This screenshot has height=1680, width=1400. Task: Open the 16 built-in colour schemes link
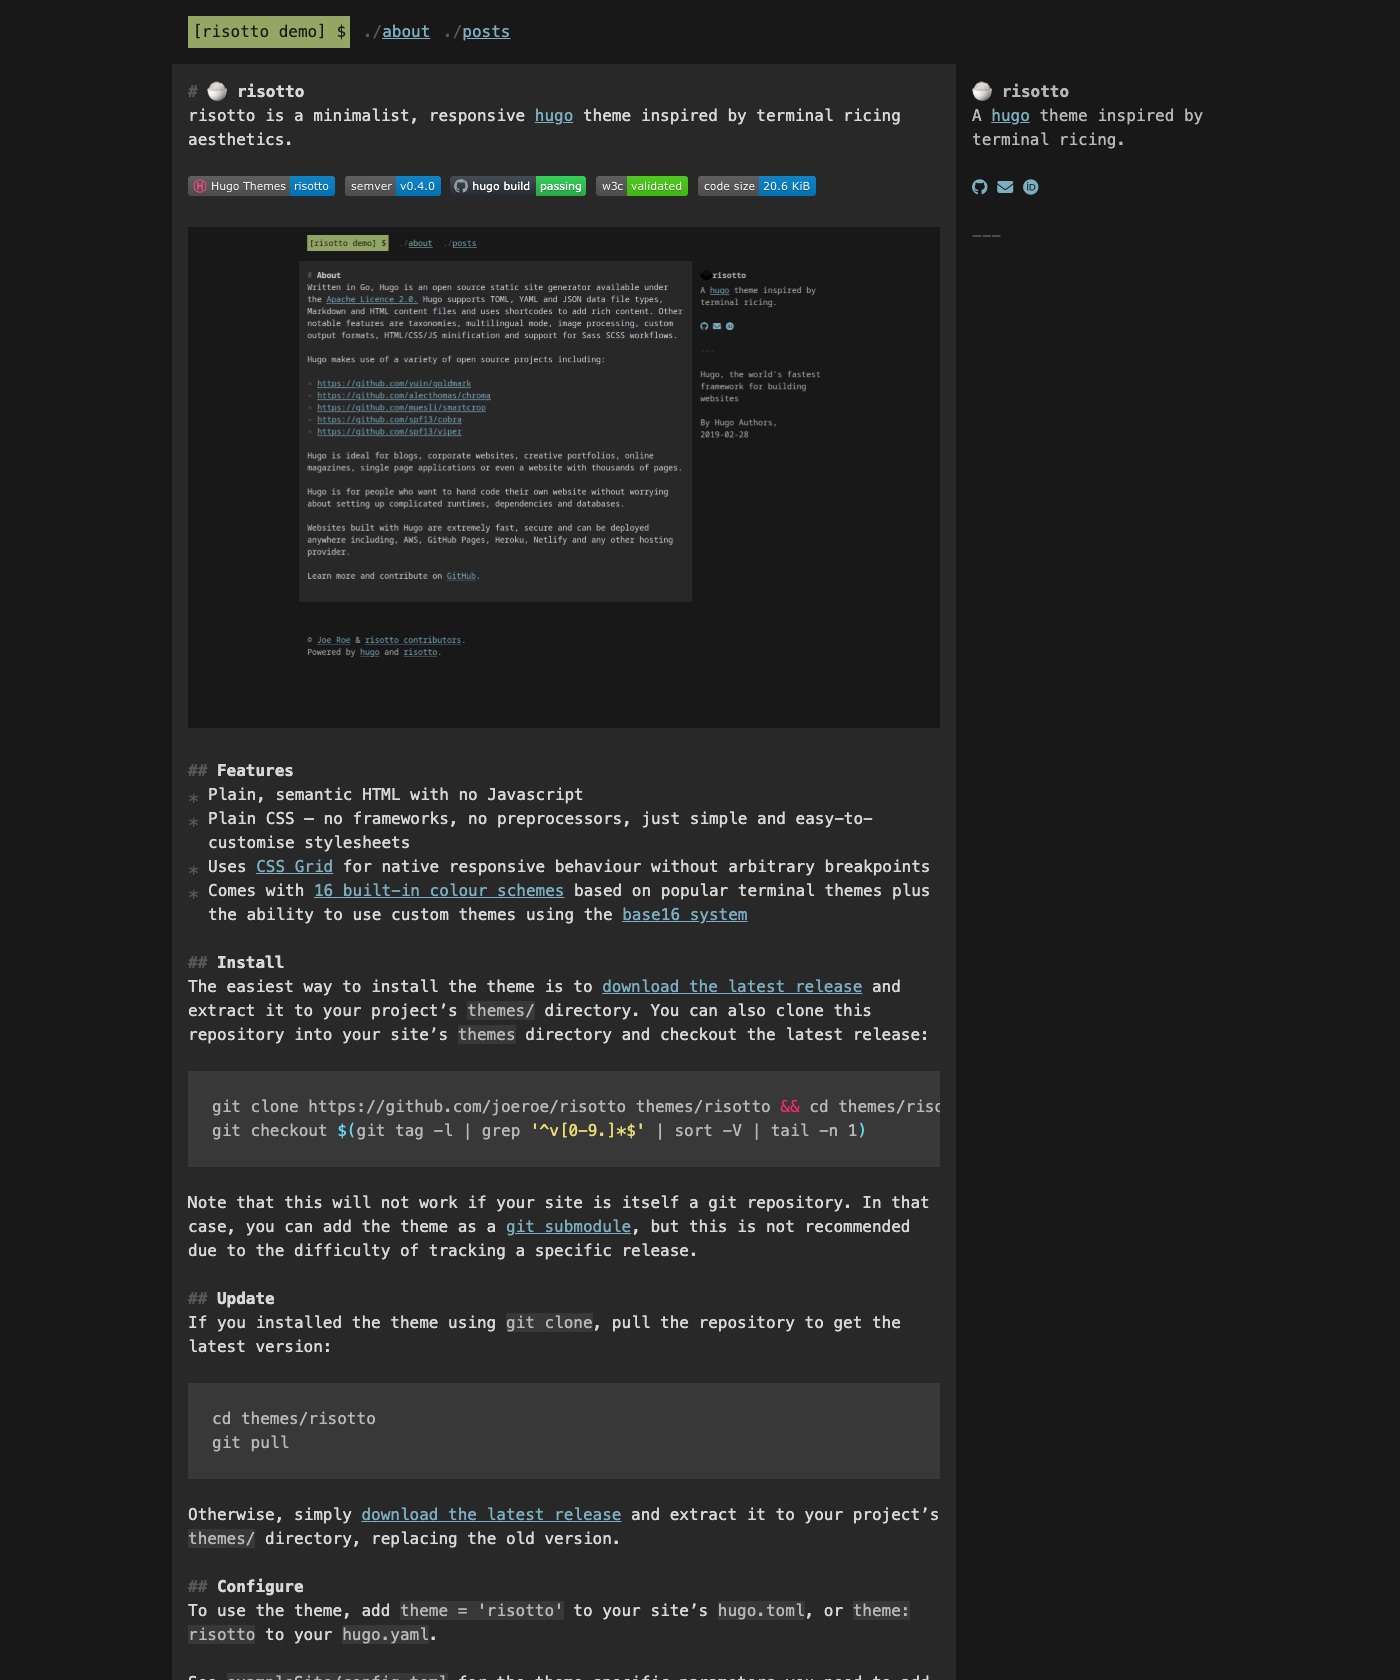438,890
